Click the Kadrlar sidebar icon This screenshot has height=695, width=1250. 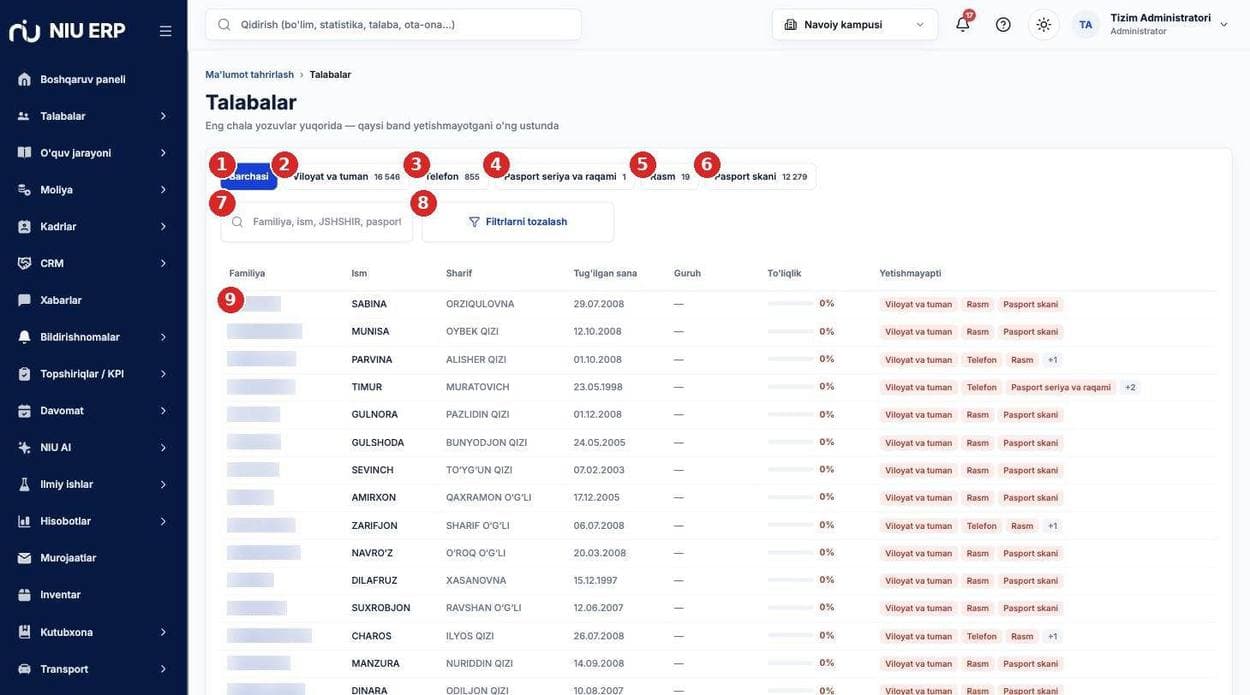[x=24, y=227]
